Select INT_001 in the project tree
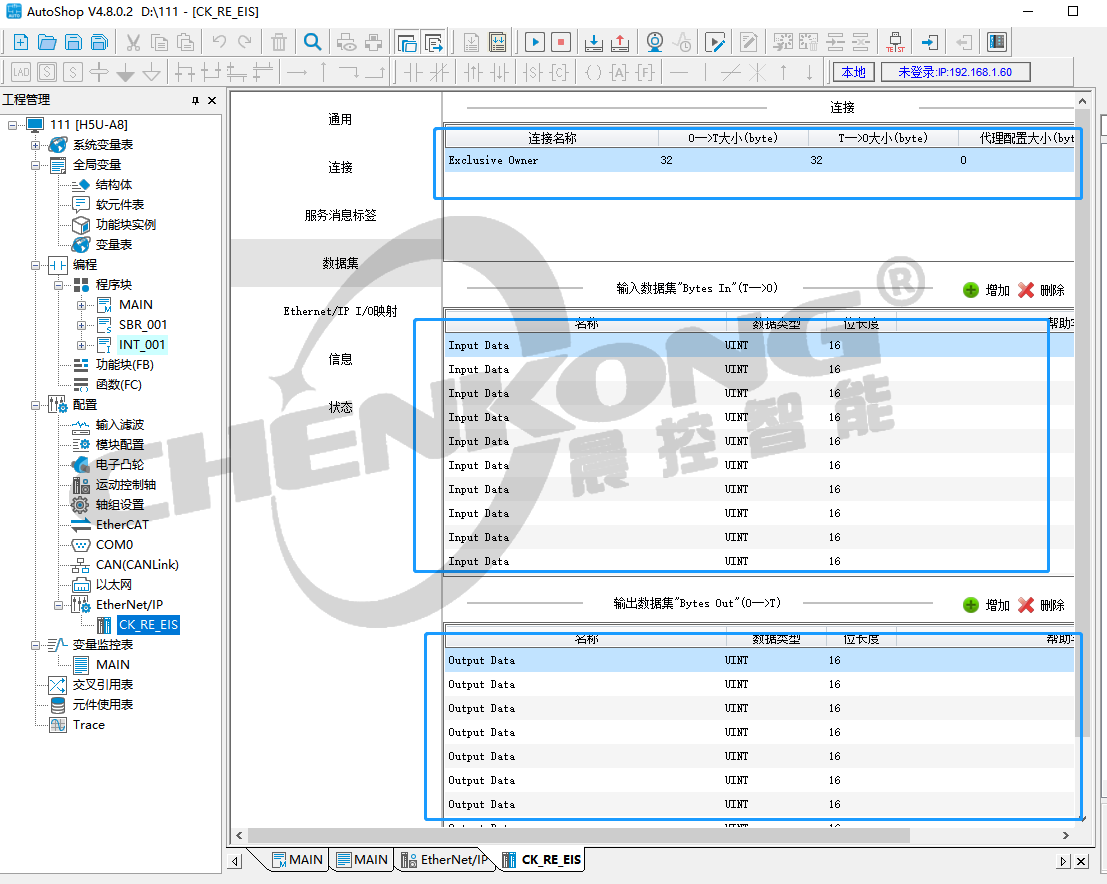The image size is (1107, 884). (x=141, y=345)
